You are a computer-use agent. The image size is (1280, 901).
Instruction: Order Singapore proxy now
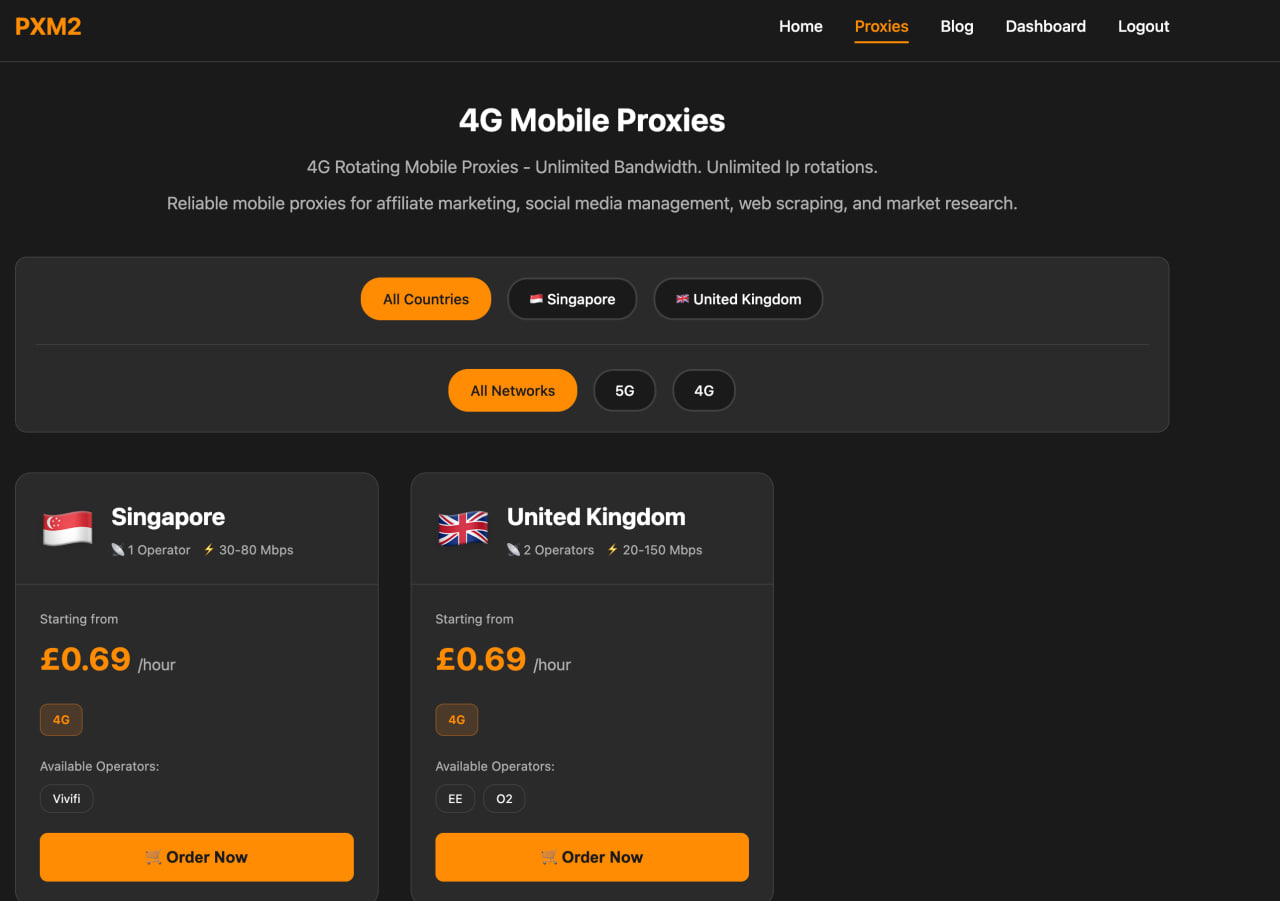pyautogui.click(x=197, y=857)
